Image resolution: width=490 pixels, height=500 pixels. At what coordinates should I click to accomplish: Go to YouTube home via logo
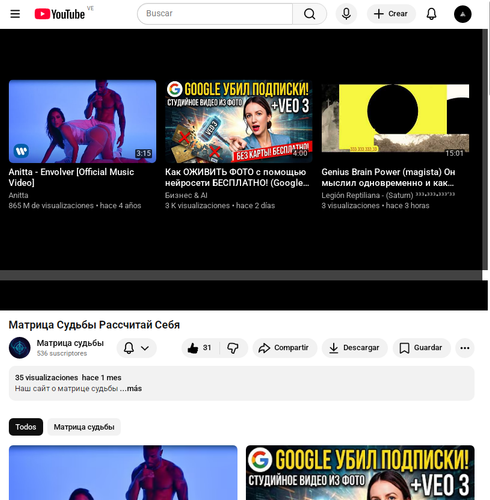[x=60, y=14]
